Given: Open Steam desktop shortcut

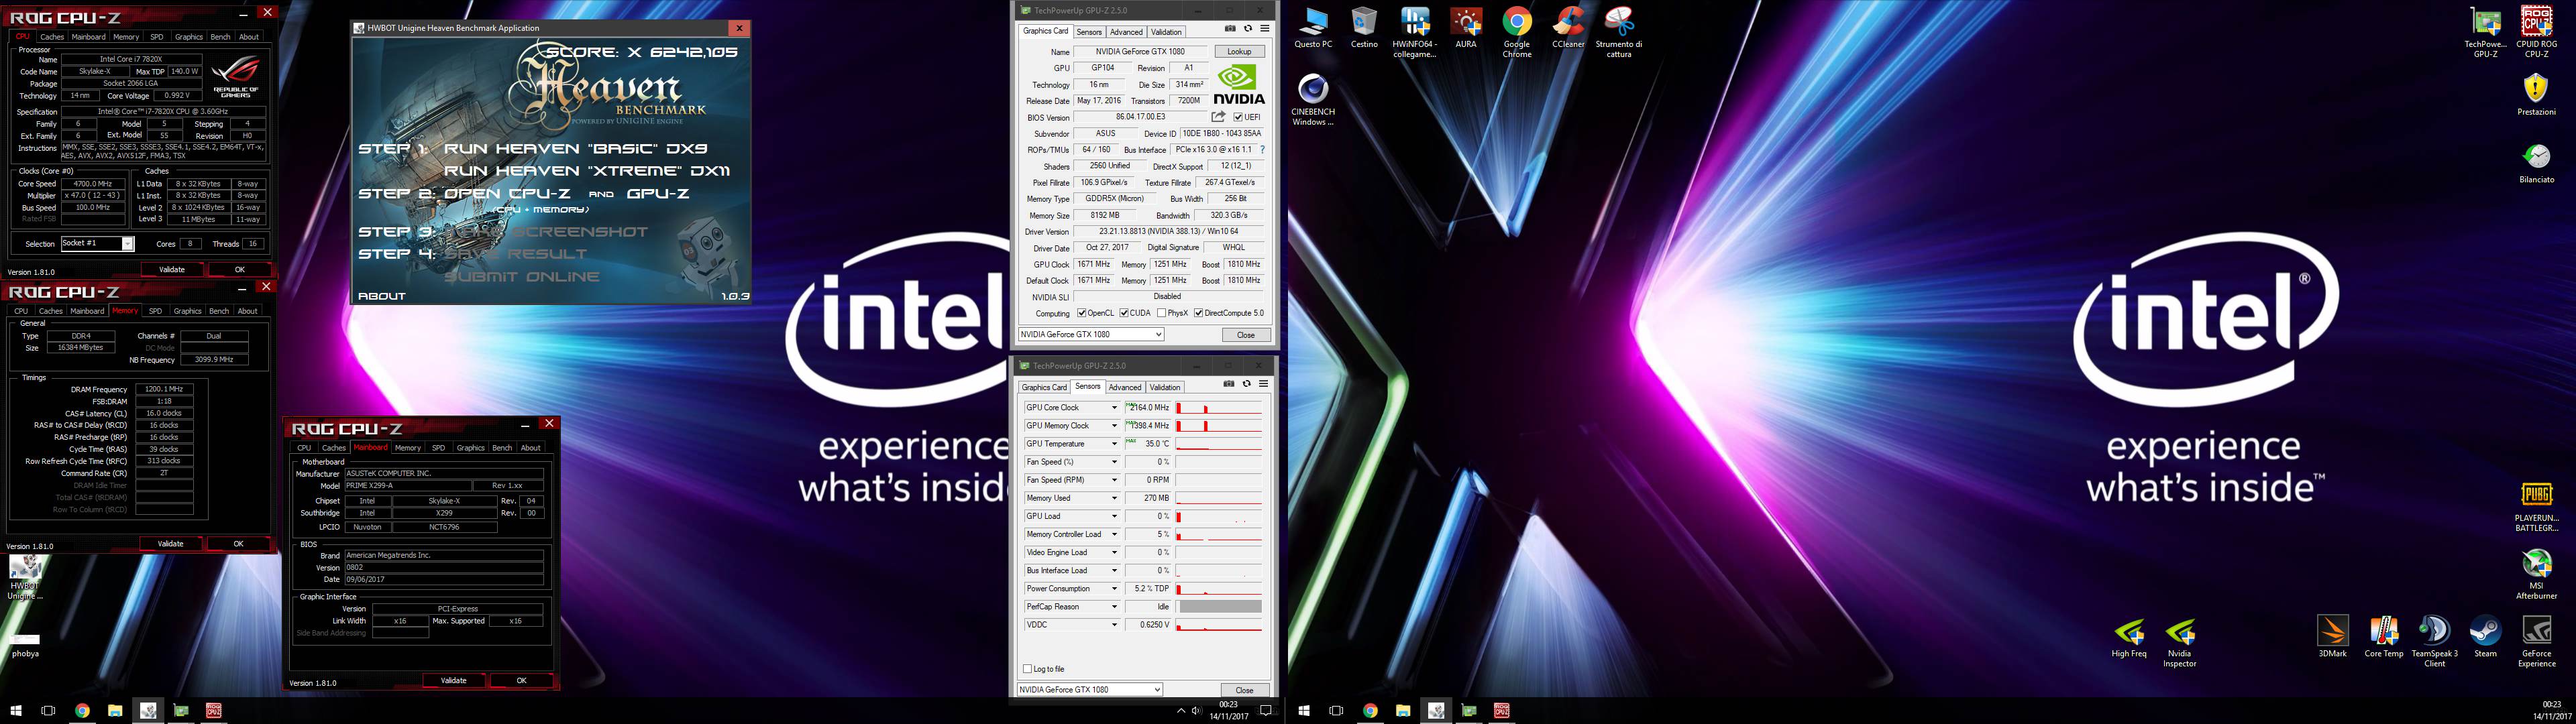Looking at the screenshot, I should tap(2485, 637).
